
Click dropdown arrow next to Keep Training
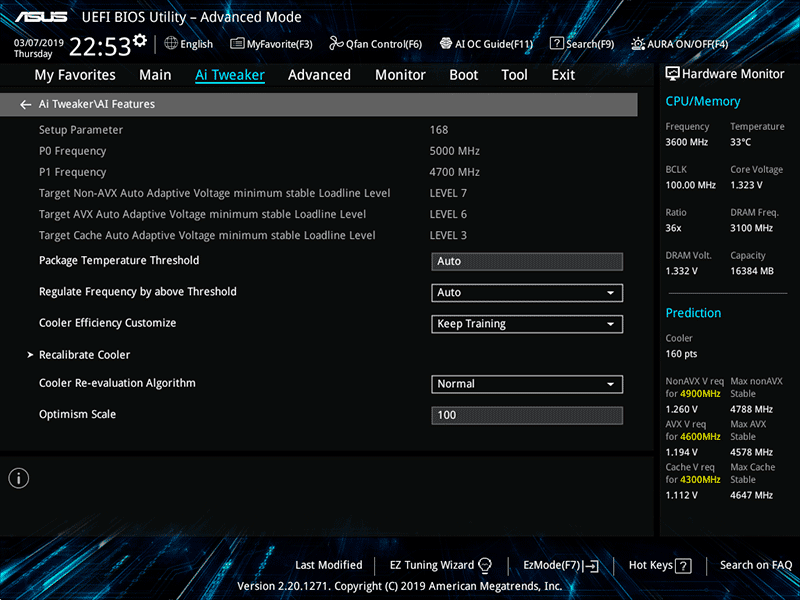[610, 324]
